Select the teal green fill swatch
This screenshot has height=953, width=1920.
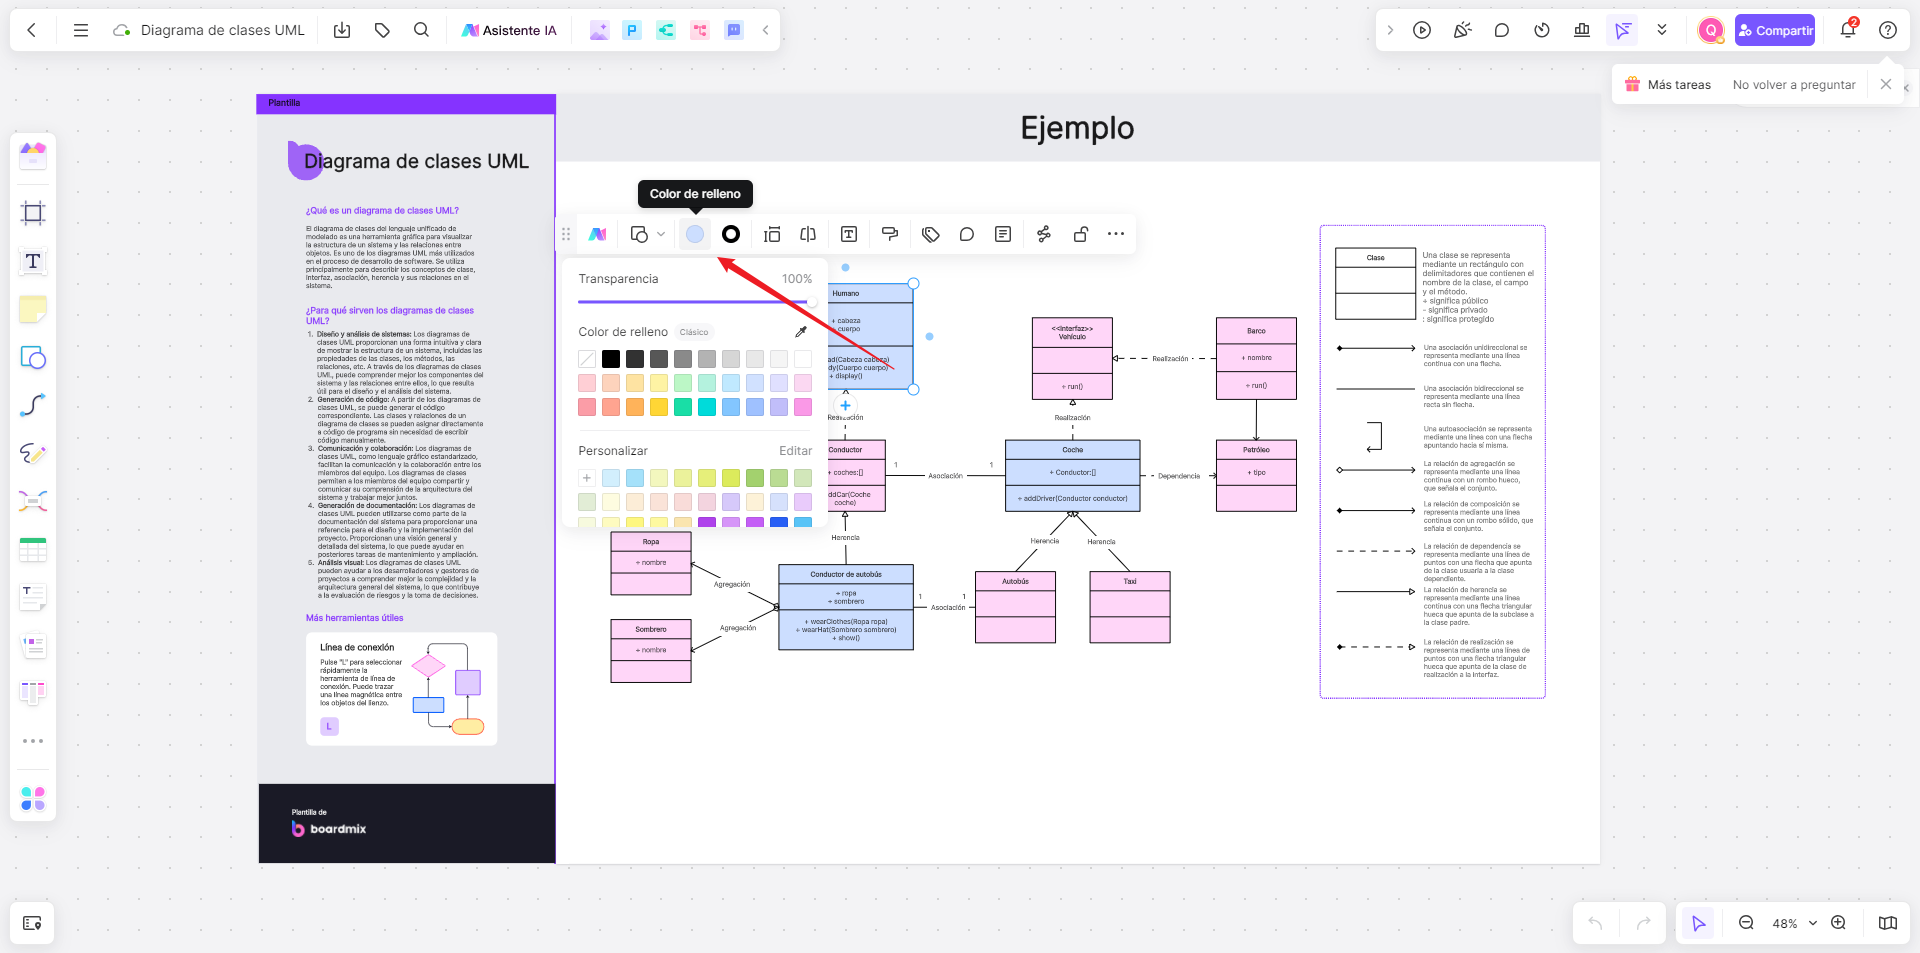683,407
